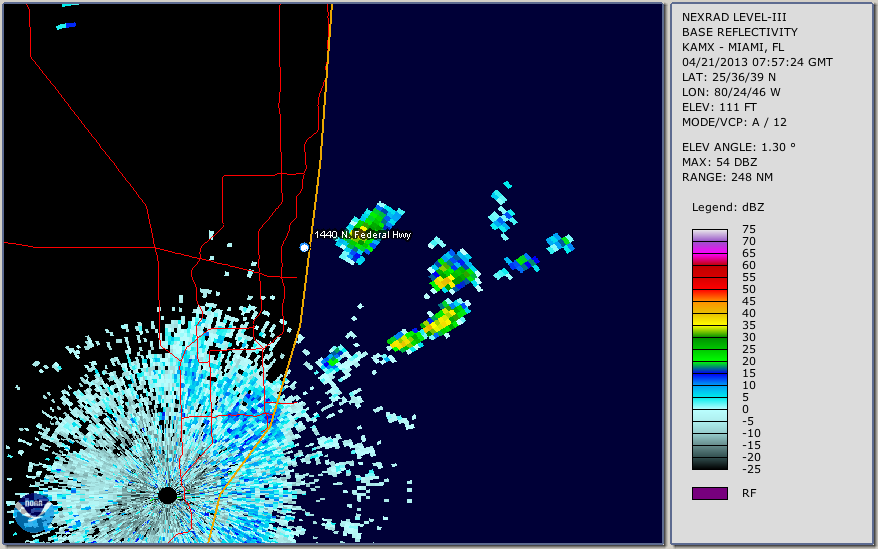Image resolution: width=878 pixels, height=549 pixels.
Task: Click the purple RF color swatch
Action: coord(709,493)
